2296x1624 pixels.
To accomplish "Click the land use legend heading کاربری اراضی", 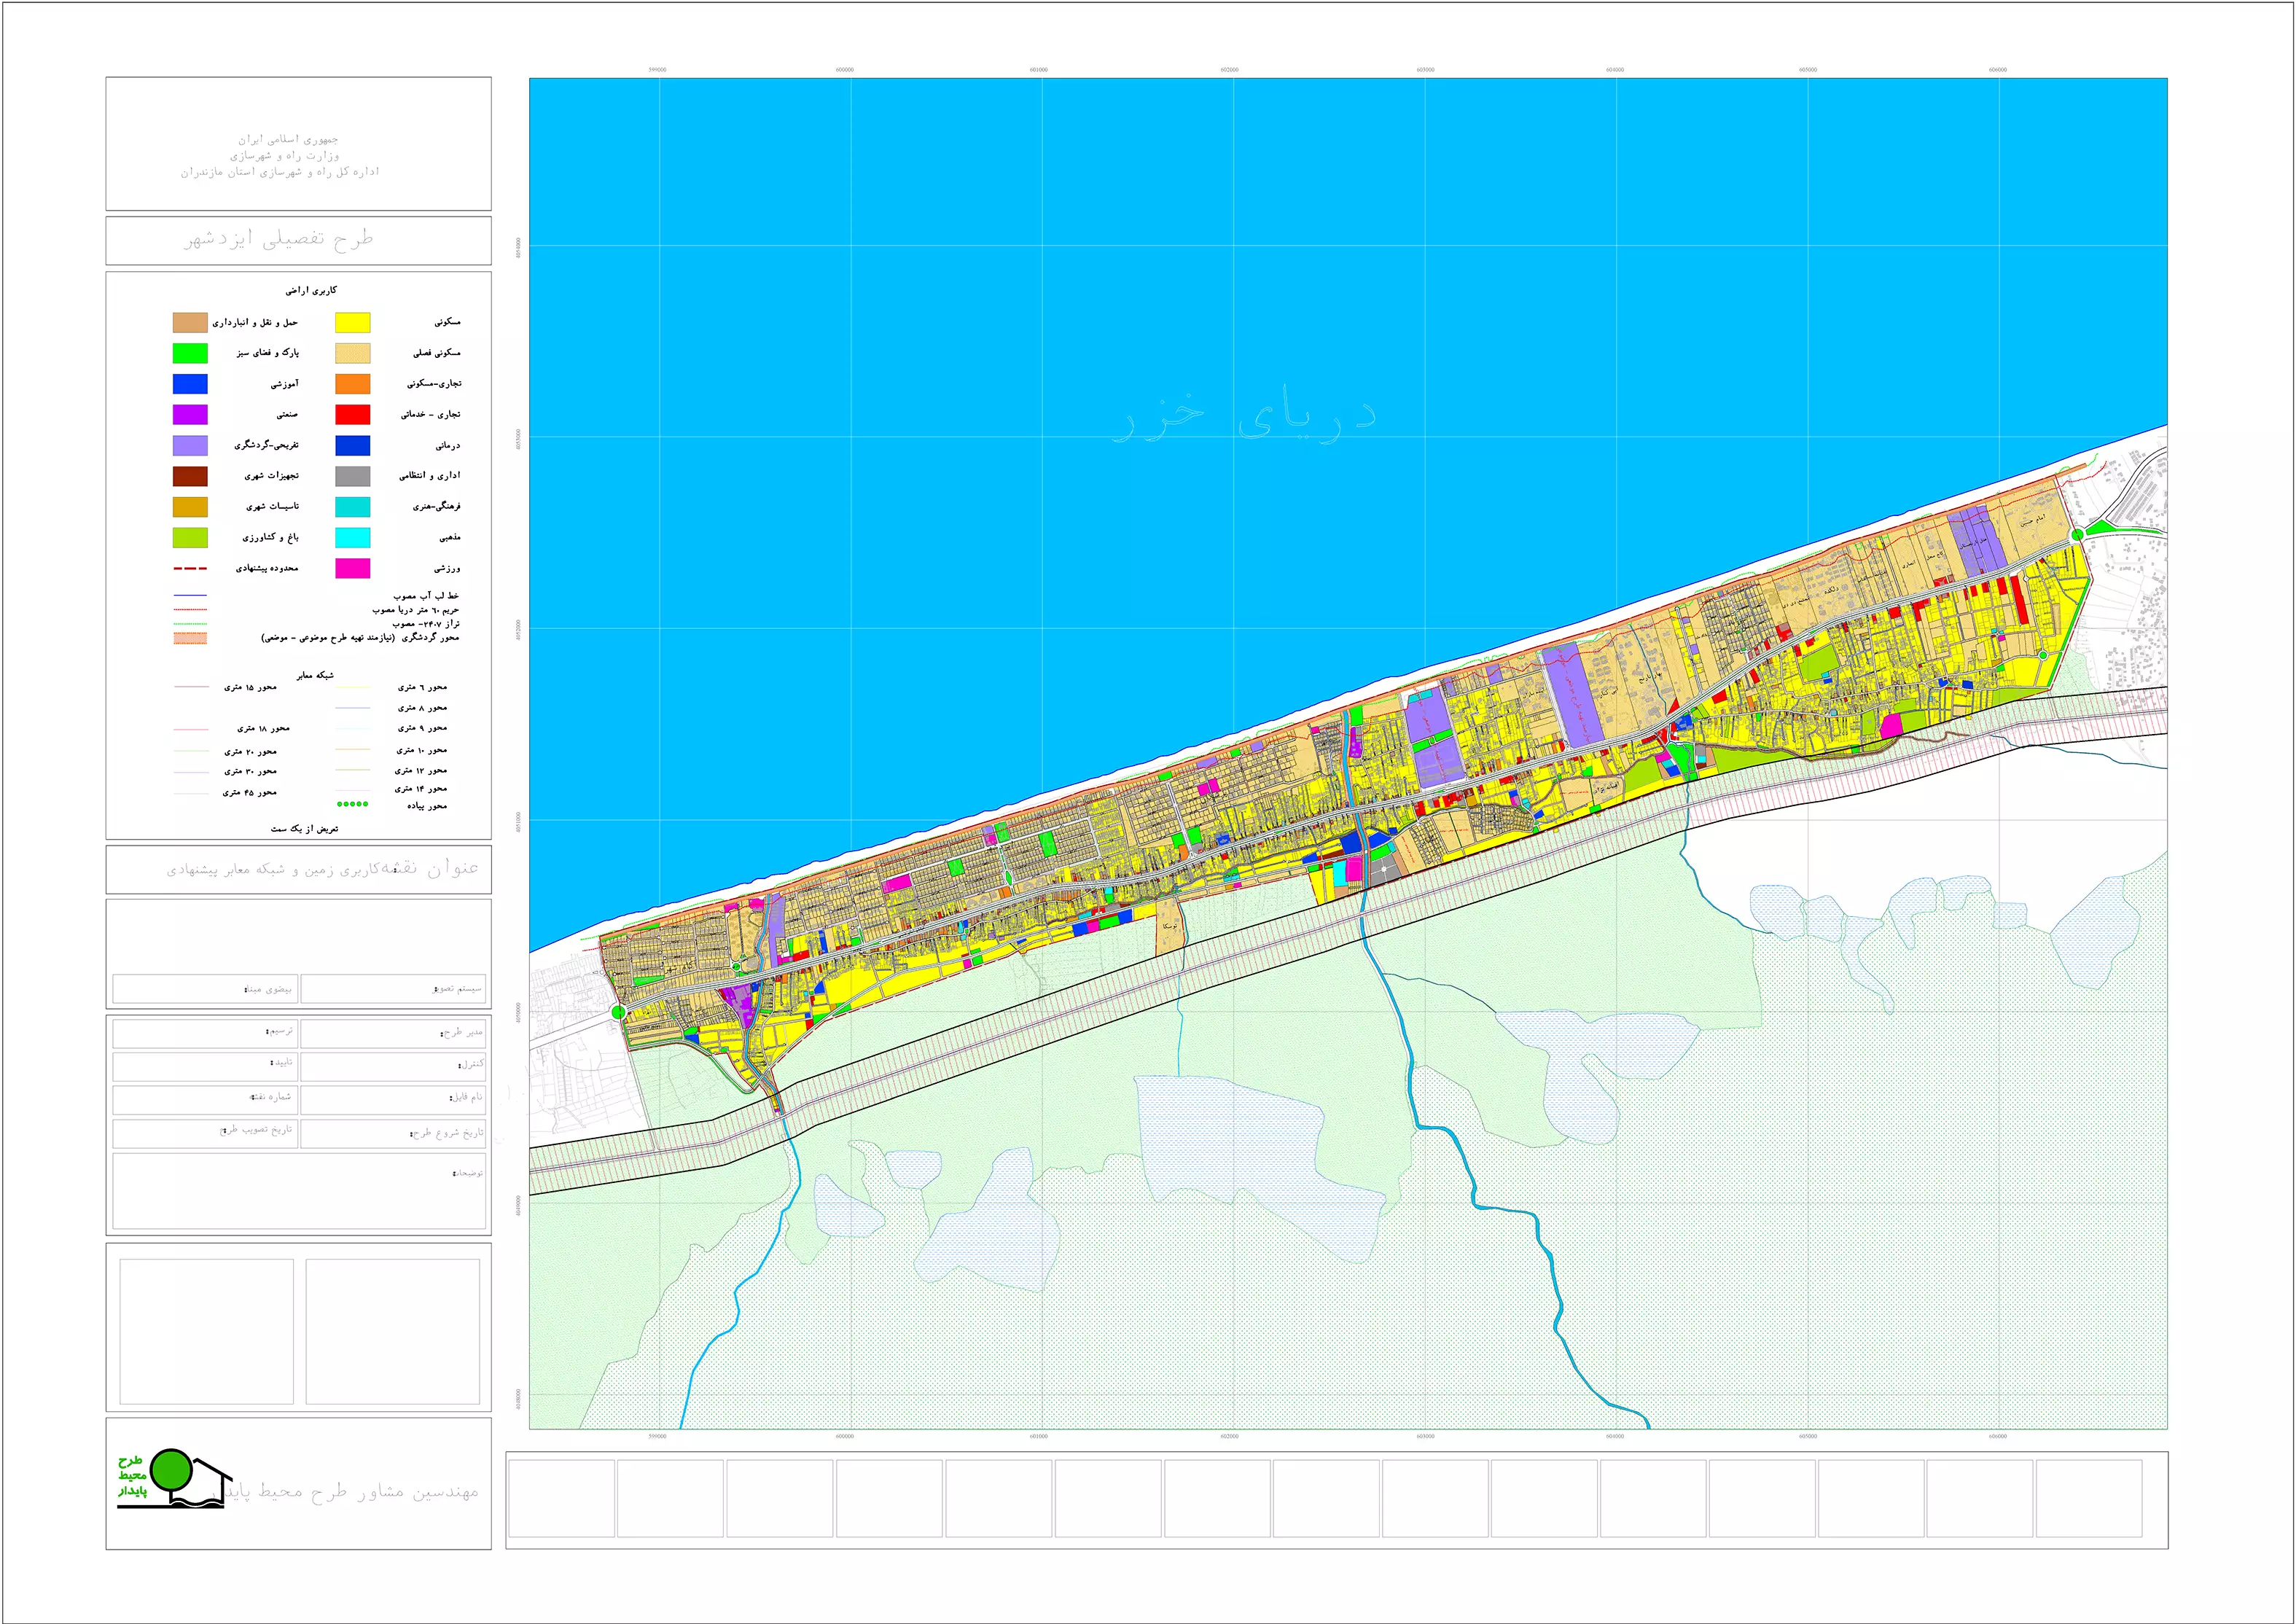I will coord(311,290).
